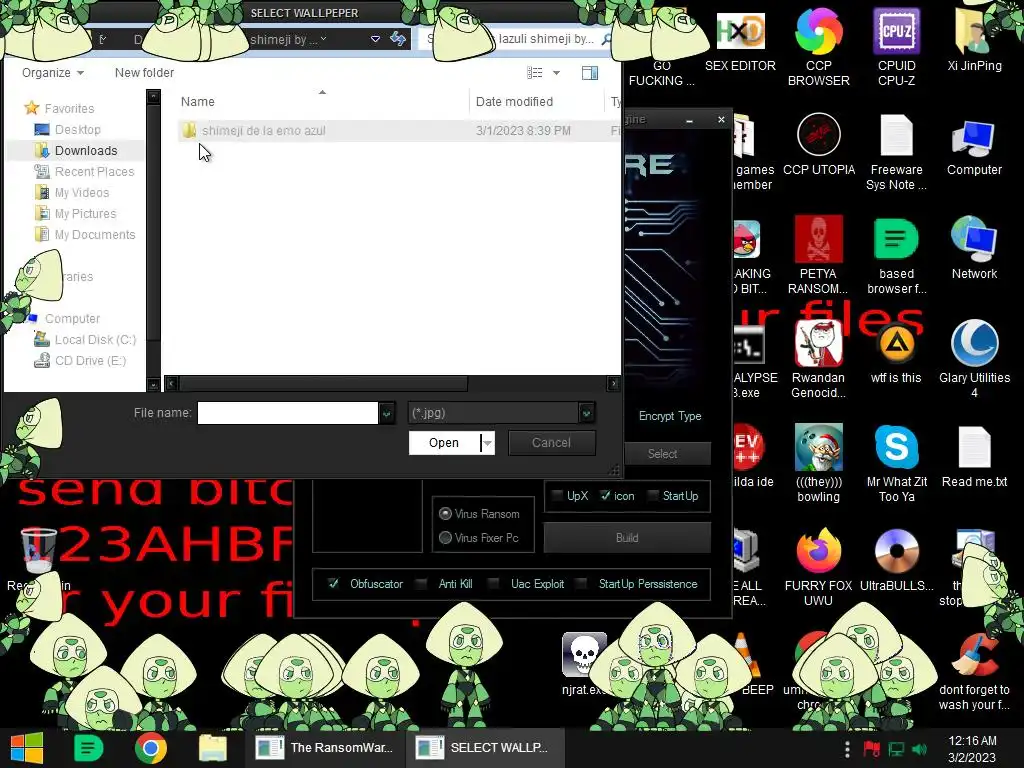Viewport: 1024px width, 768px height.
Task: Open the view options dropdown arrow
Action: click(556, 72)
